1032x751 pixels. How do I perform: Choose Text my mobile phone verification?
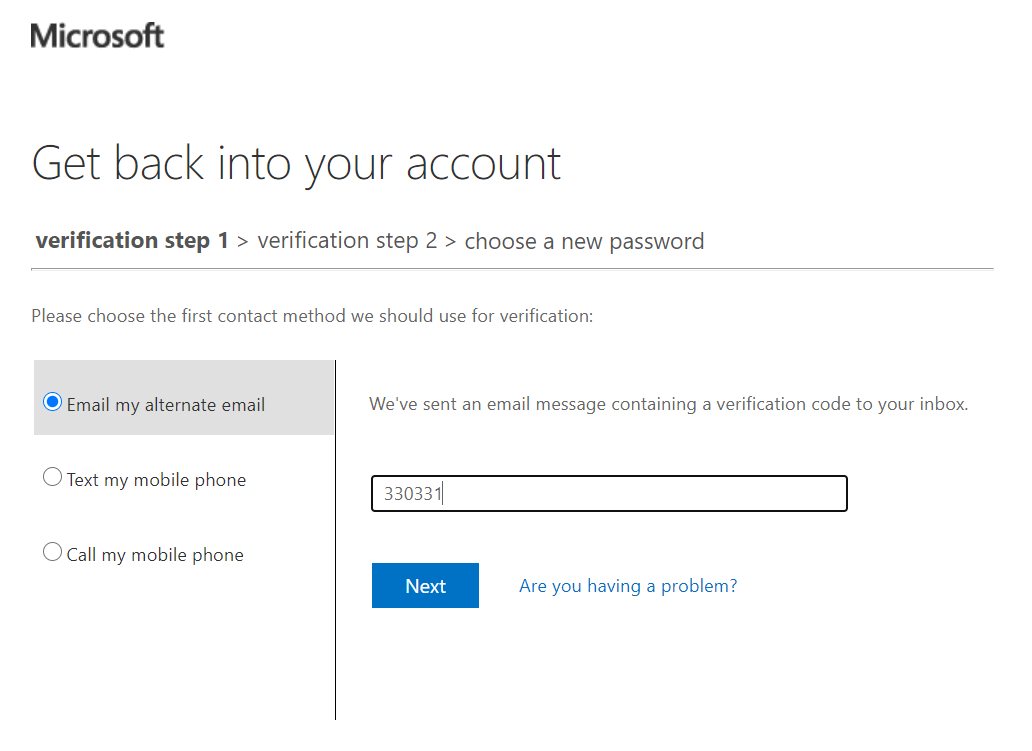[x=52, y=476]
